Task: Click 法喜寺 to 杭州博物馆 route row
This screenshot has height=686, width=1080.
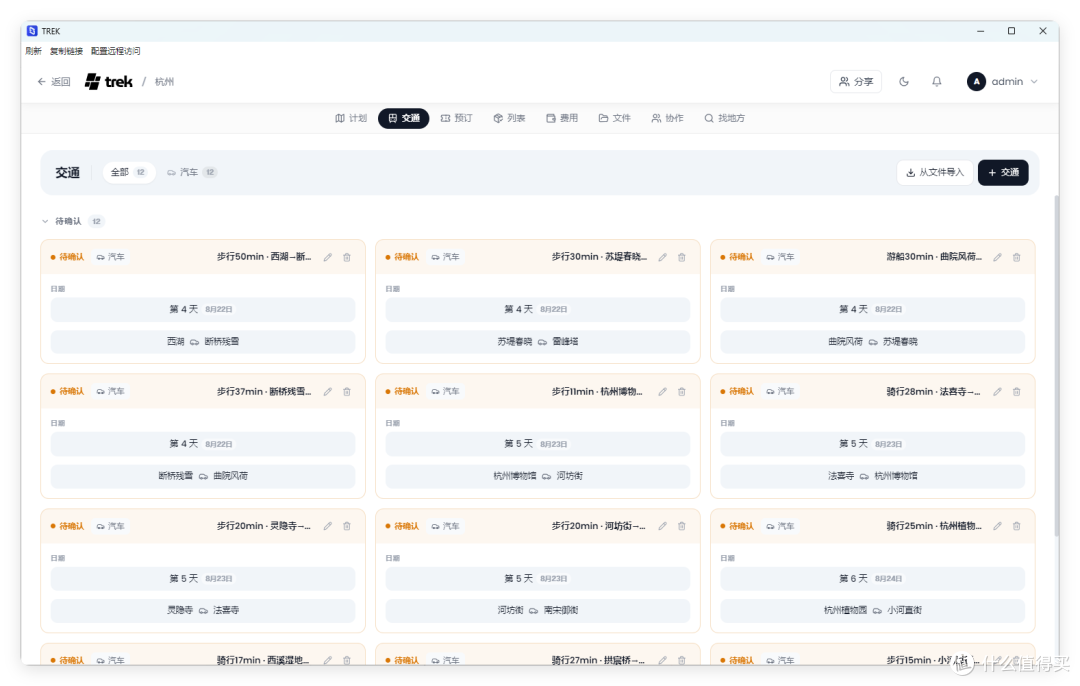Action: coord(873,476)
